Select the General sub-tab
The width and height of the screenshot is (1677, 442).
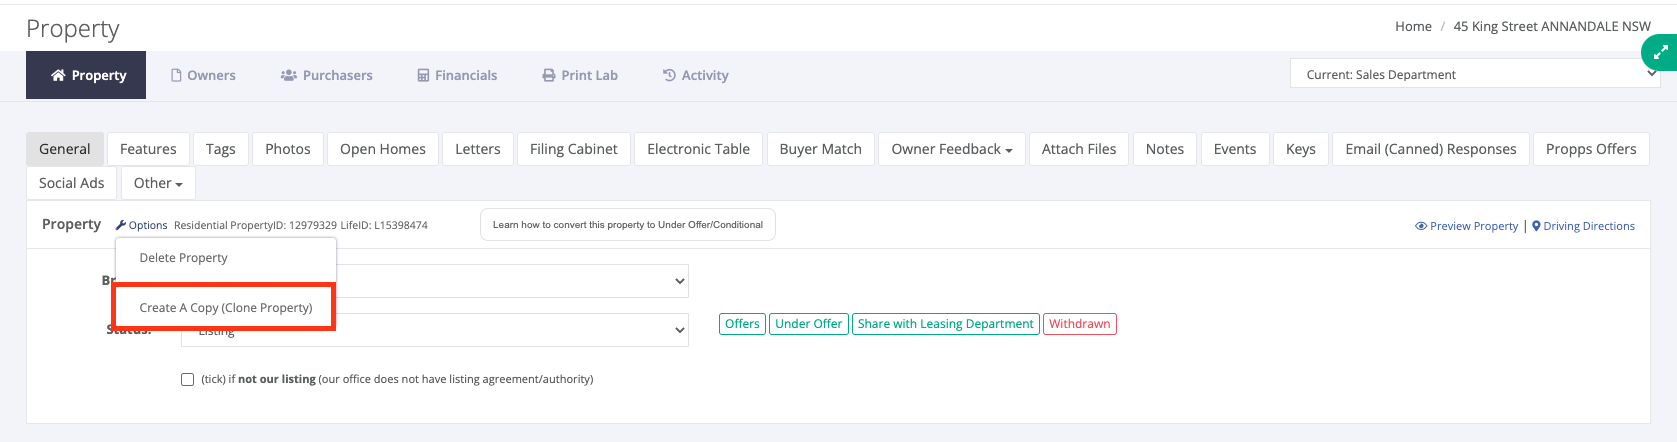pos(65,149)
